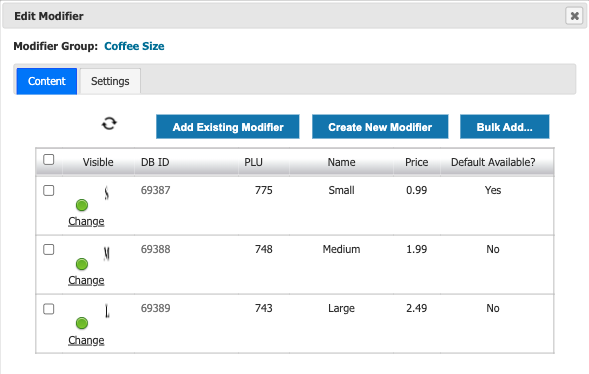Click the price 2.49

[417, 308]
